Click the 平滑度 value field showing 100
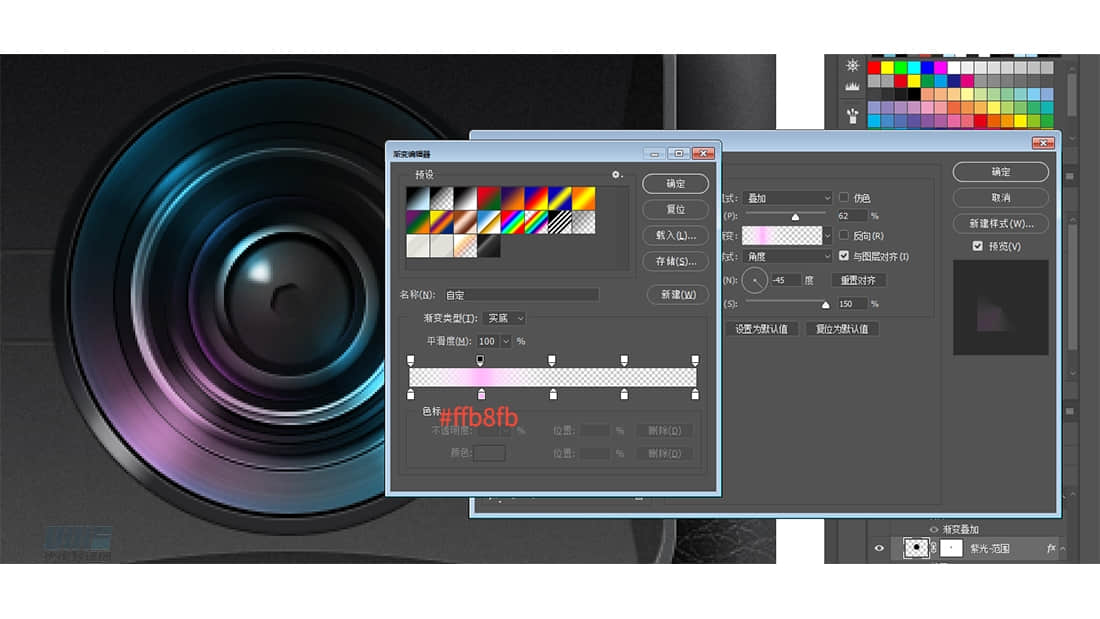 (488, 341)
